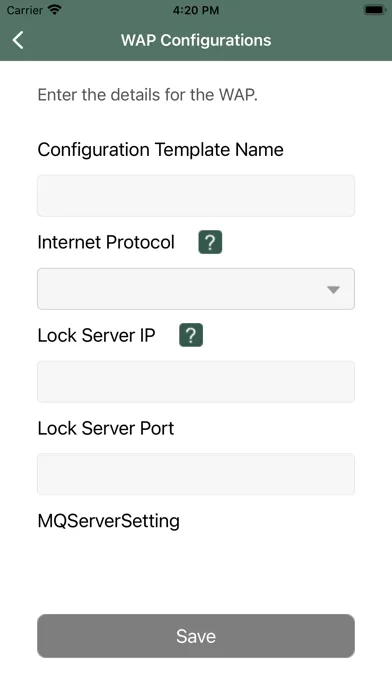Open Internet Protocol help question mark
392x696 pixels.
tap(210, 242)
